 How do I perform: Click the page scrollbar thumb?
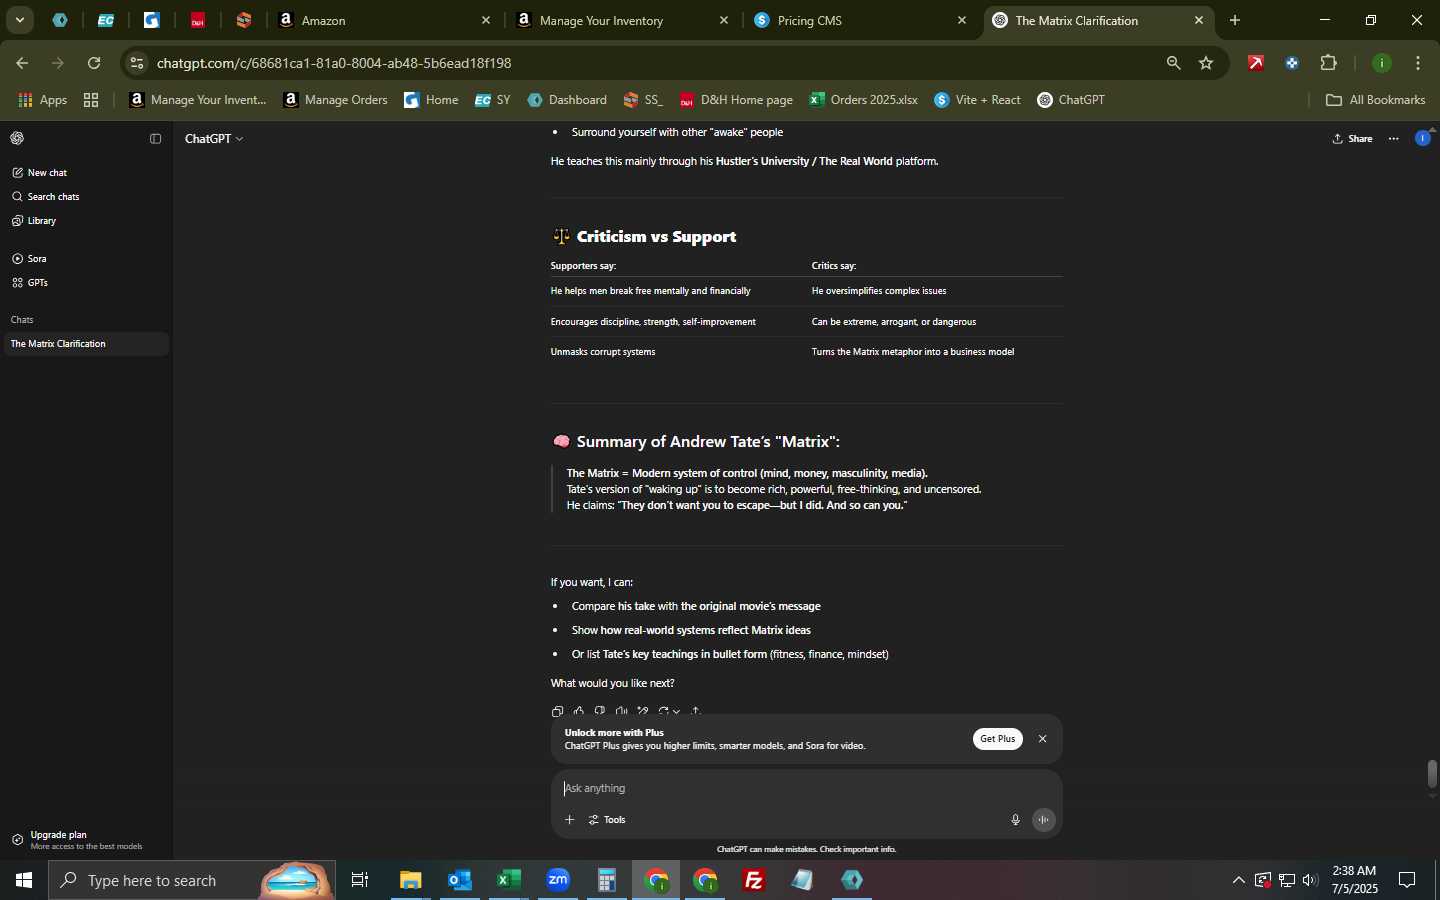(x=1432, y=774)
